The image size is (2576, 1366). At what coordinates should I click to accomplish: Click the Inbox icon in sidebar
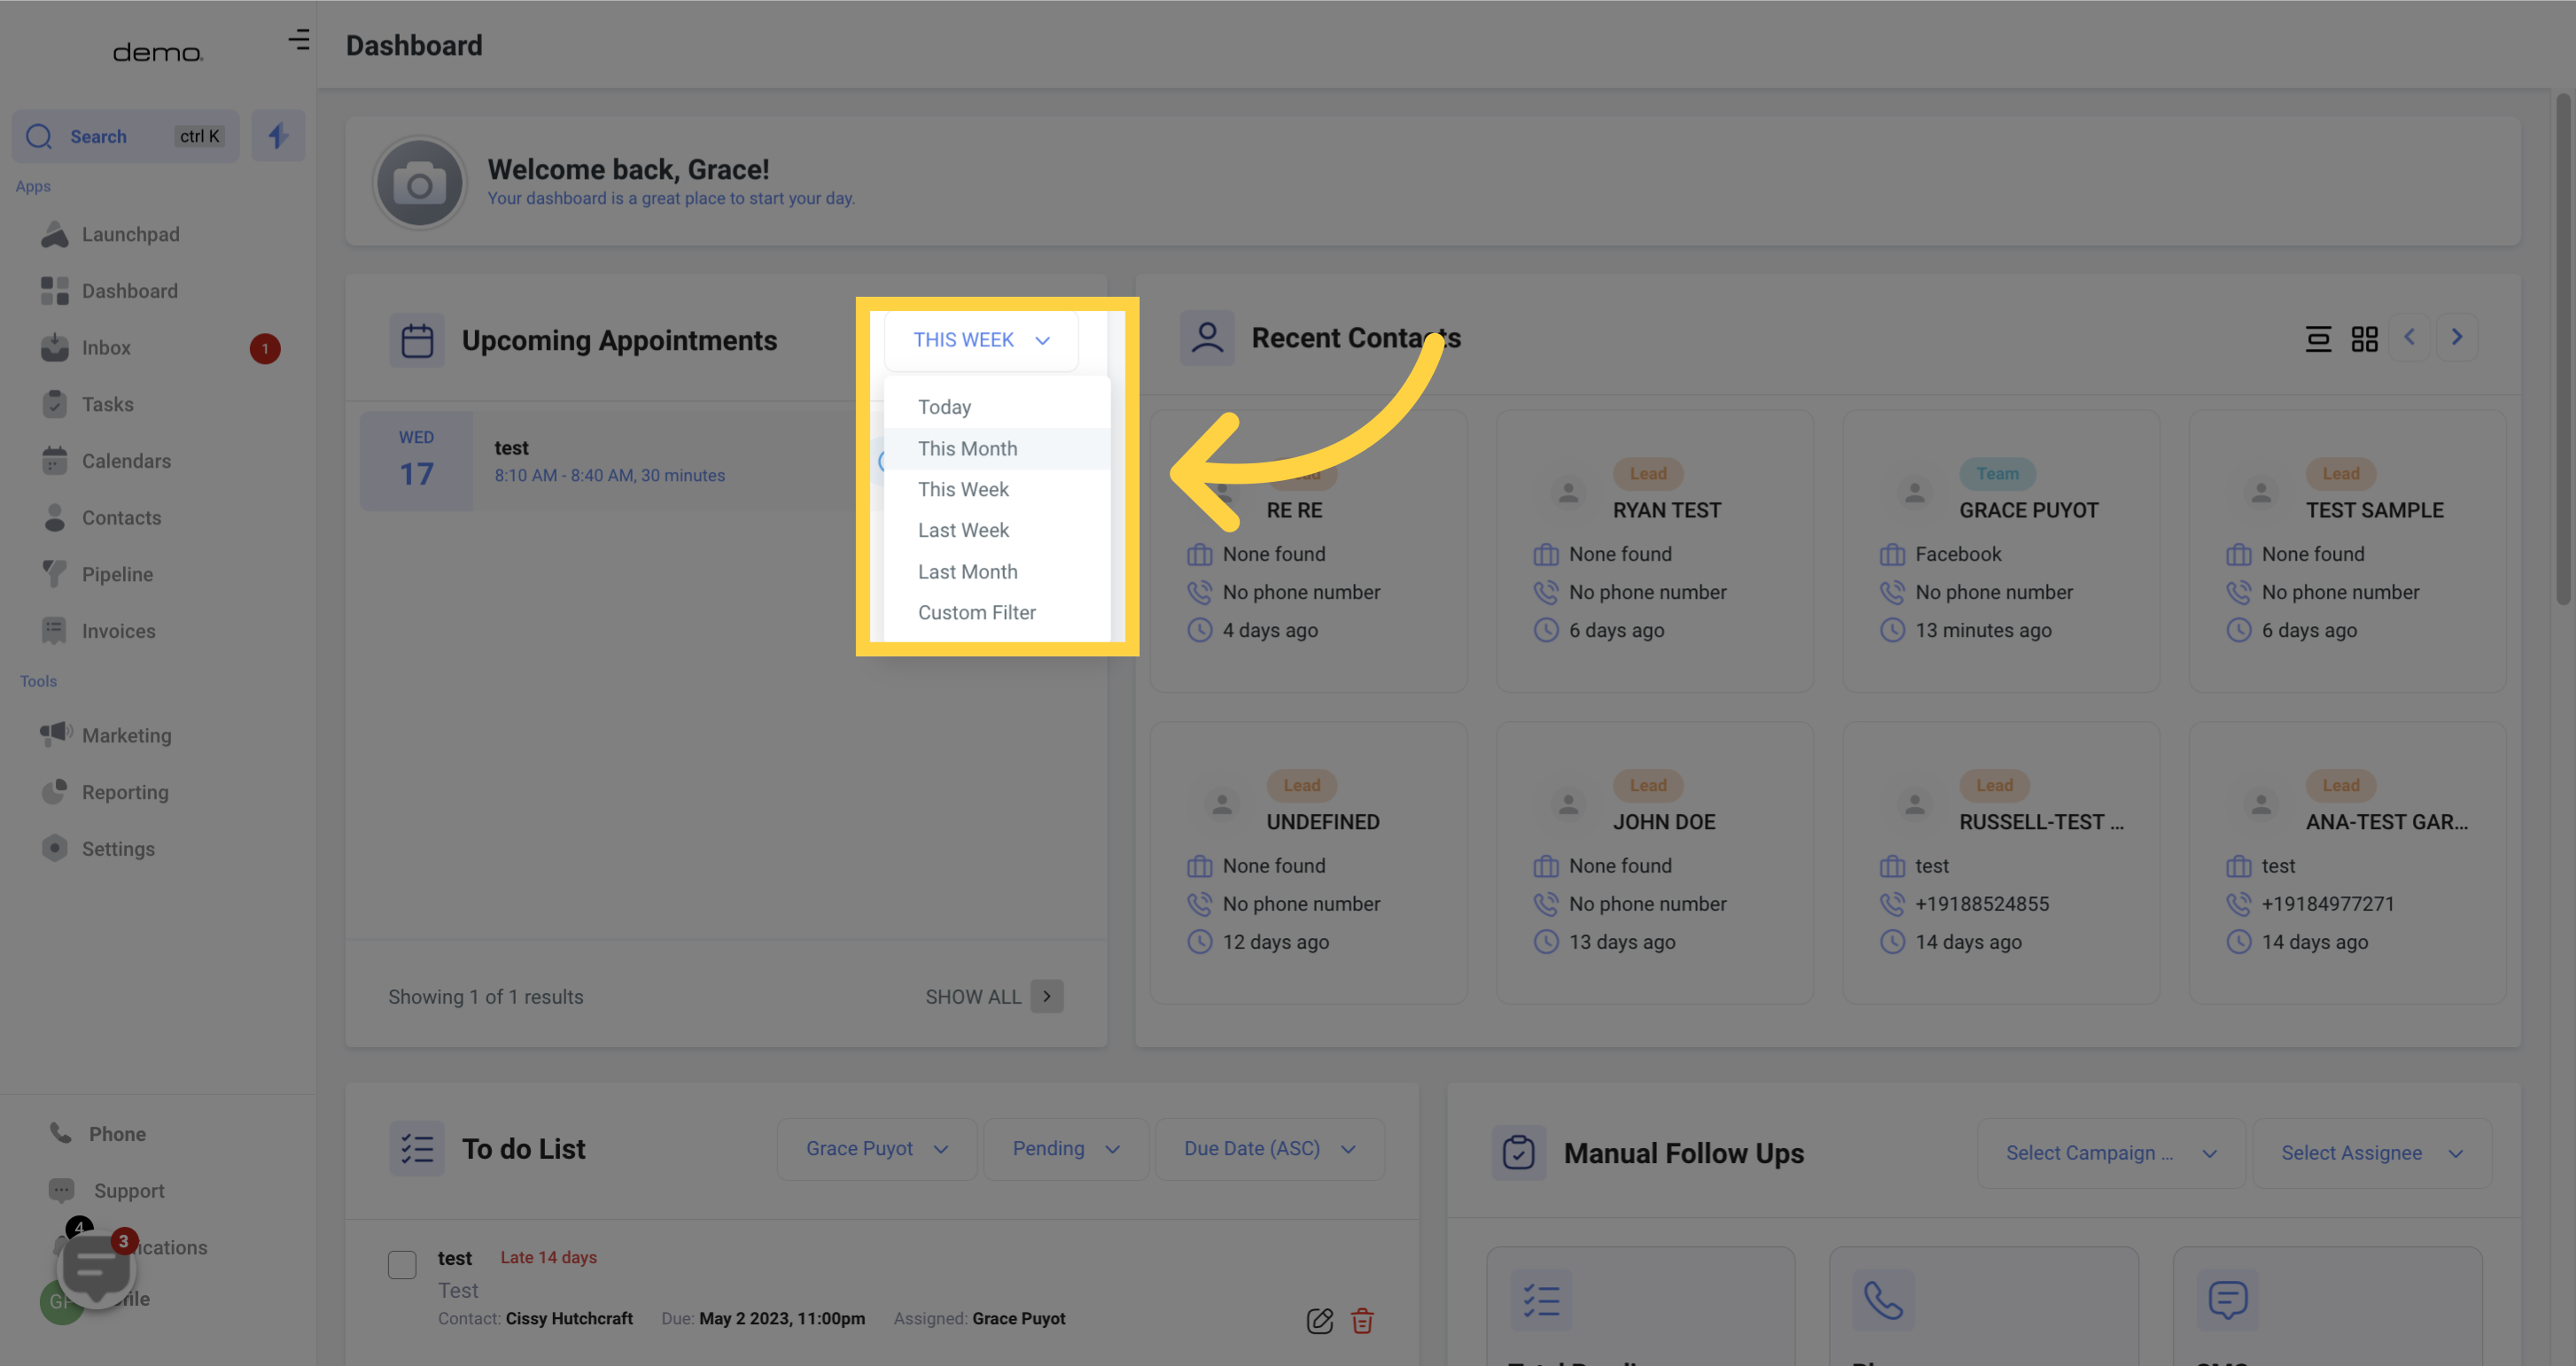(x=56, y=349)
